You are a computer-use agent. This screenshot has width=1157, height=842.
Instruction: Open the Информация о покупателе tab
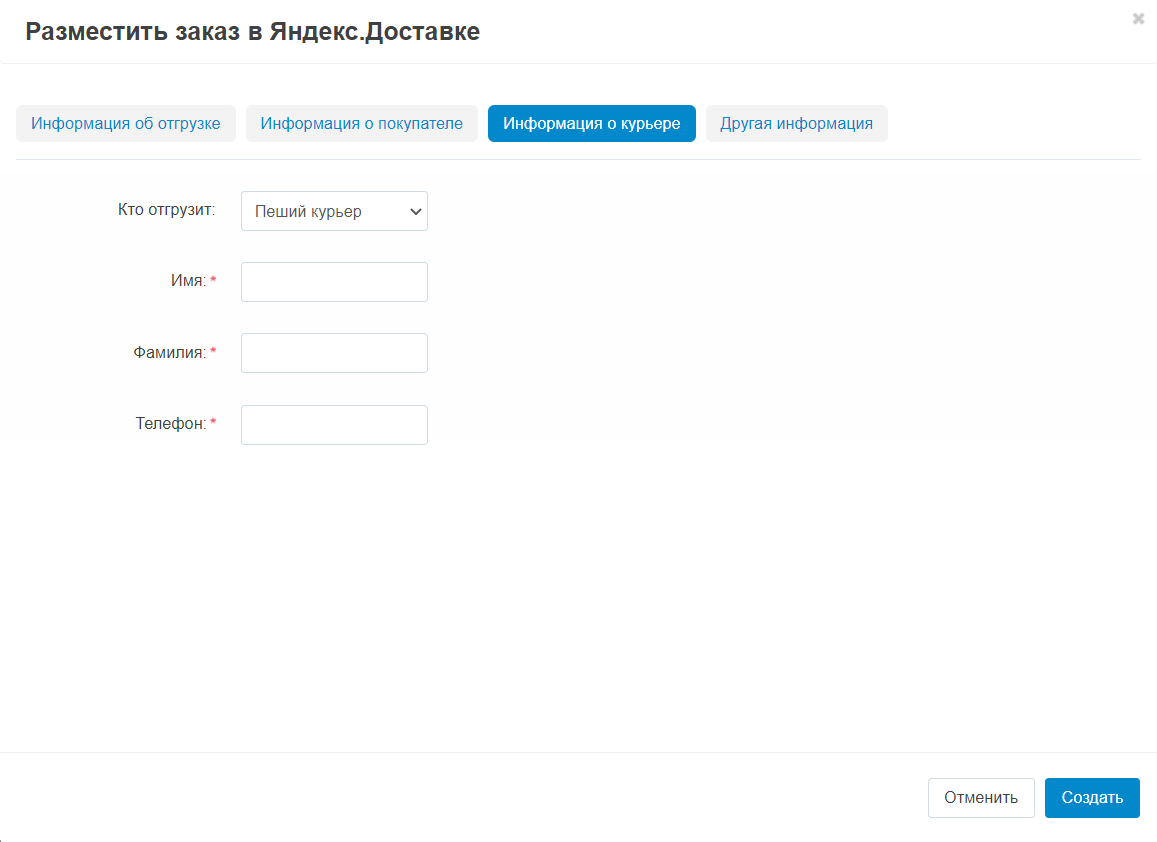362,124
